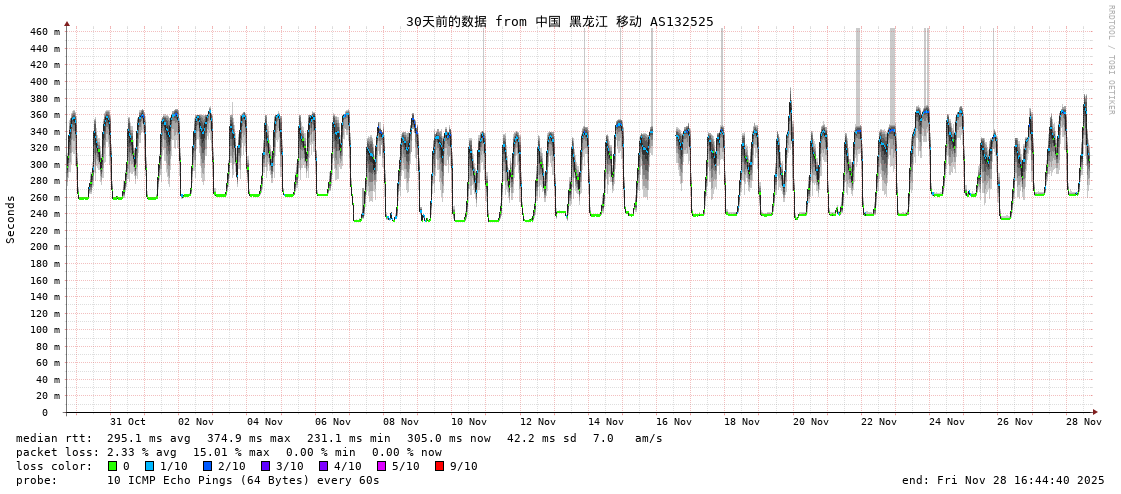Click the 20 Nov date label
1121x494 pixels.
pos(810,422)
